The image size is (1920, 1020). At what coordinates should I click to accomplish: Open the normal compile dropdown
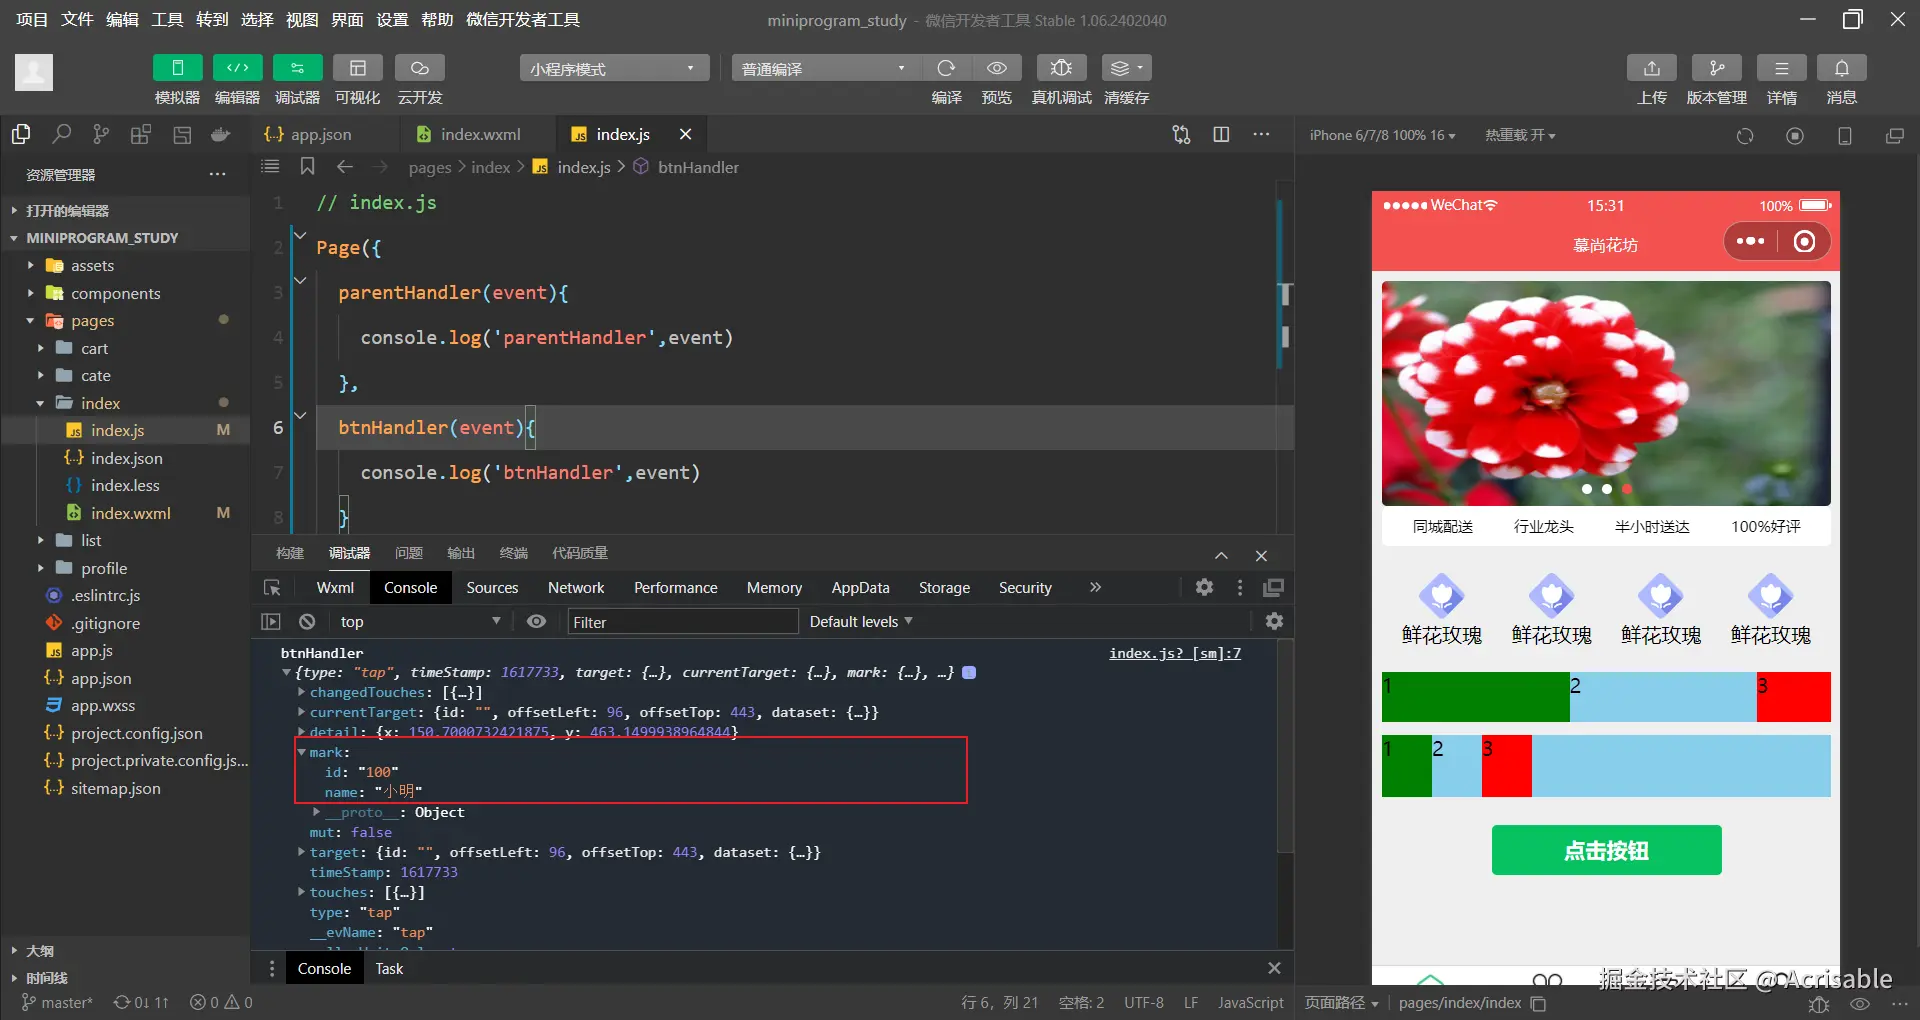(826, 68)
